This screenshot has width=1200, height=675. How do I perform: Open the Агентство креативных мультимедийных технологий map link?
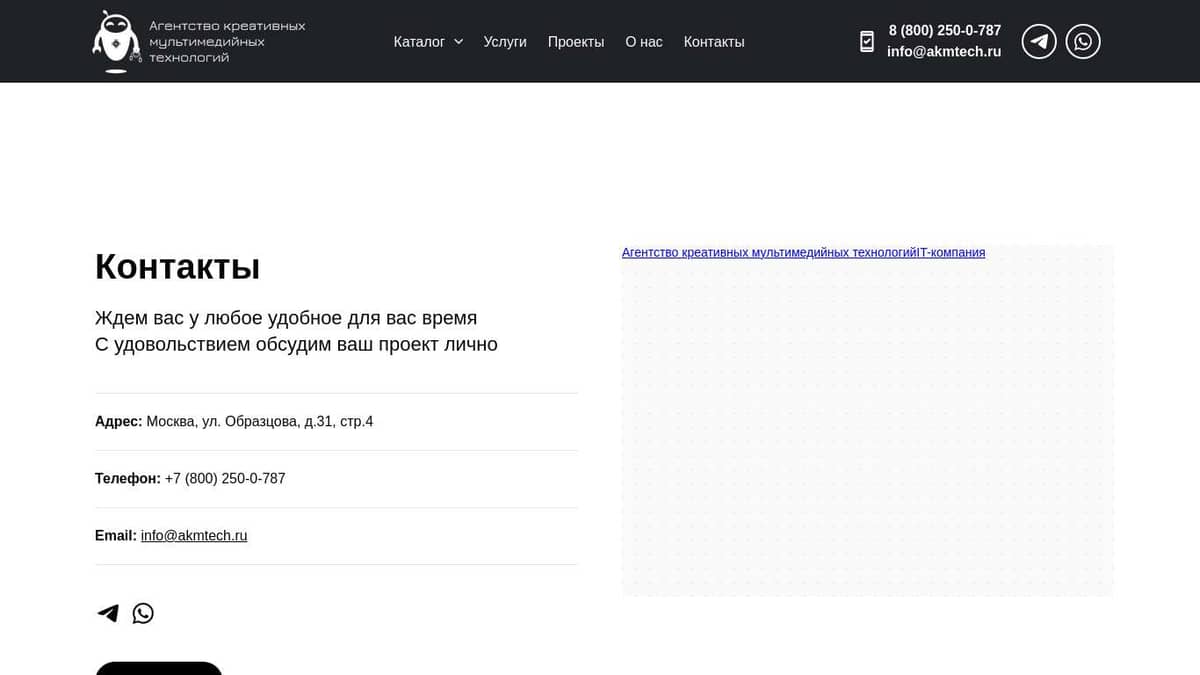pyautogui.click(x=769, y=253)
